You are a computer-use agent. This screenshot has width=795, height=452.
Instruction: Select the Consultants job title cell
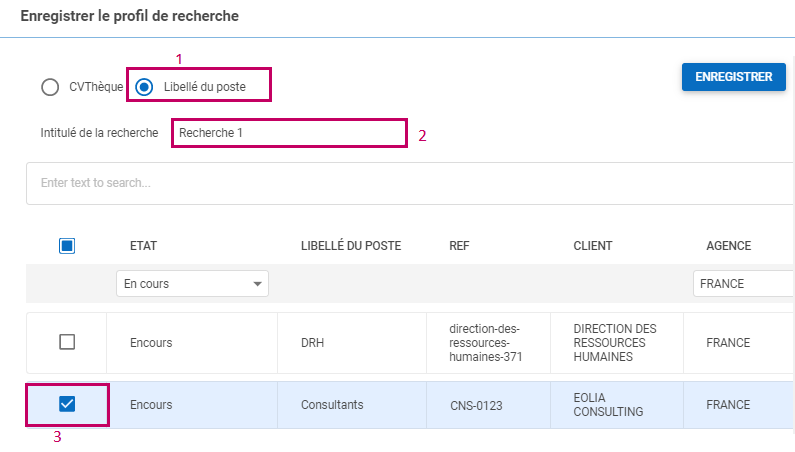pyautogui.click(x=332, y=405)
